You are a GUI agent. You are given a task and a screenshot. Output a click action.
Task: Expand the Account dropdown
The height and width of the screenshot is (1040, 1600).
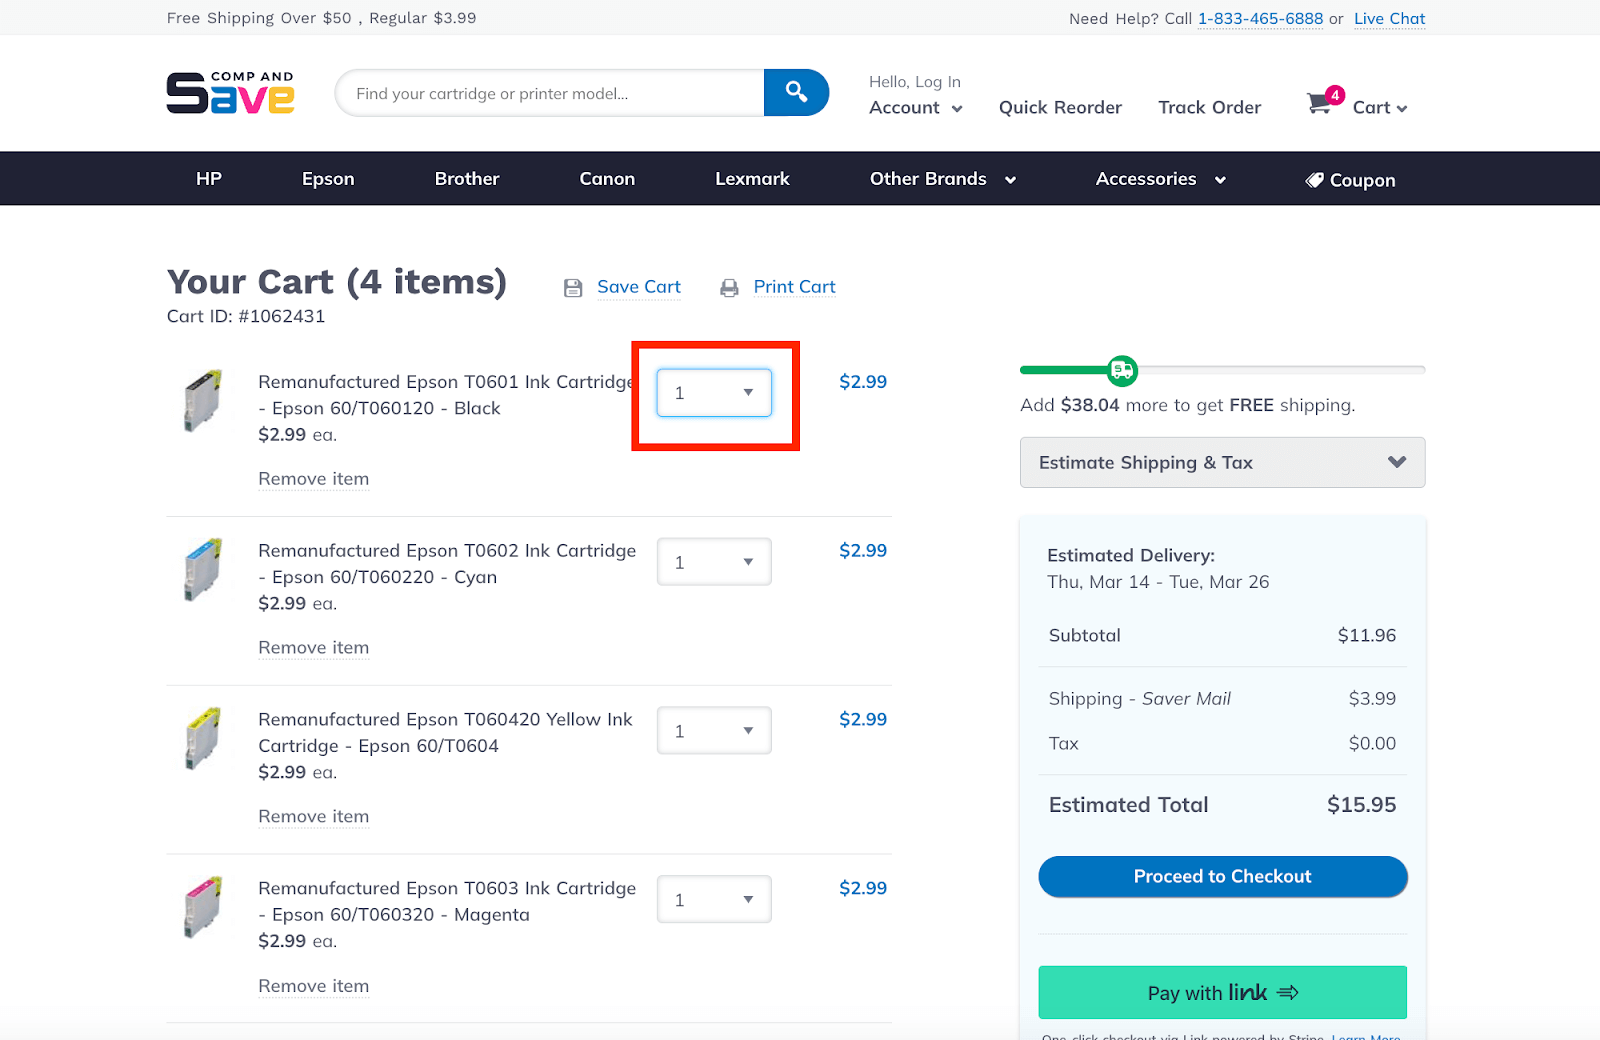pos(914,107)
